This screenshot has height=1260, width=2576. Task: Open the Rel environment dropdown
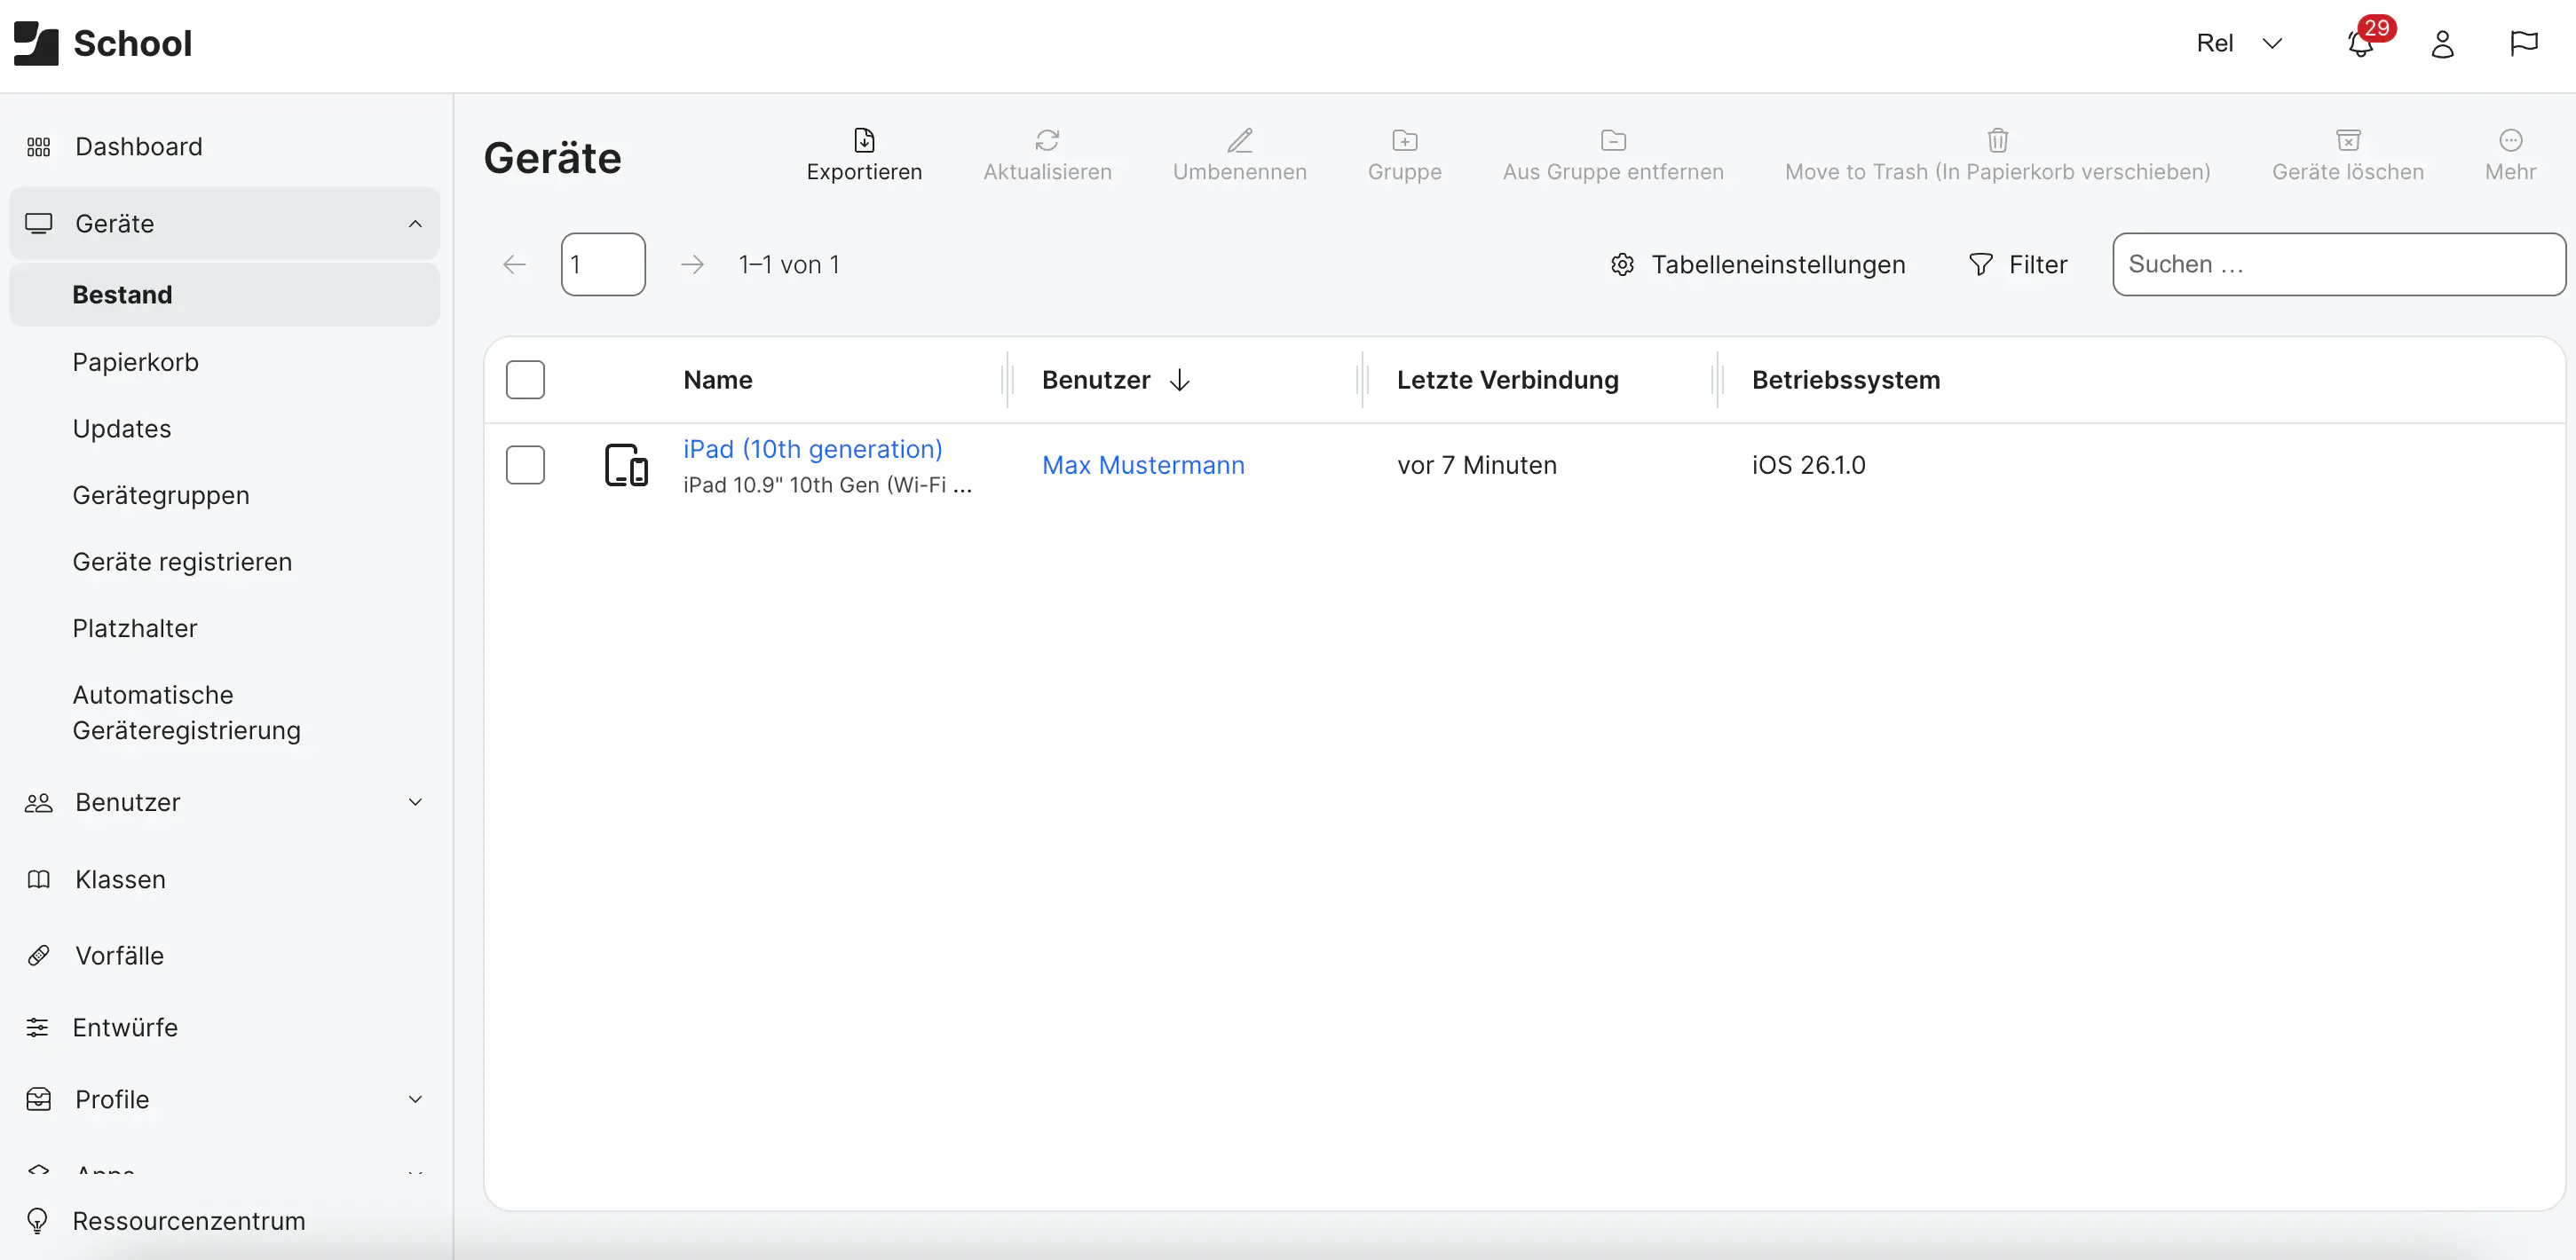click(x=2239, y=43)
